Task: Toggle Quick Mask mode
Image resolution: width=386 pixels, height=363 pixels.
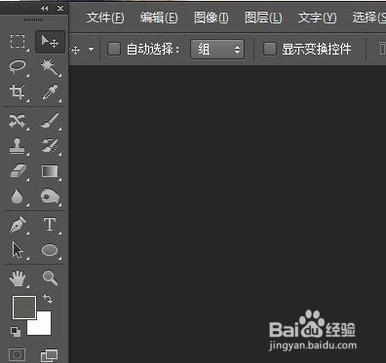Action: (17, 355)
